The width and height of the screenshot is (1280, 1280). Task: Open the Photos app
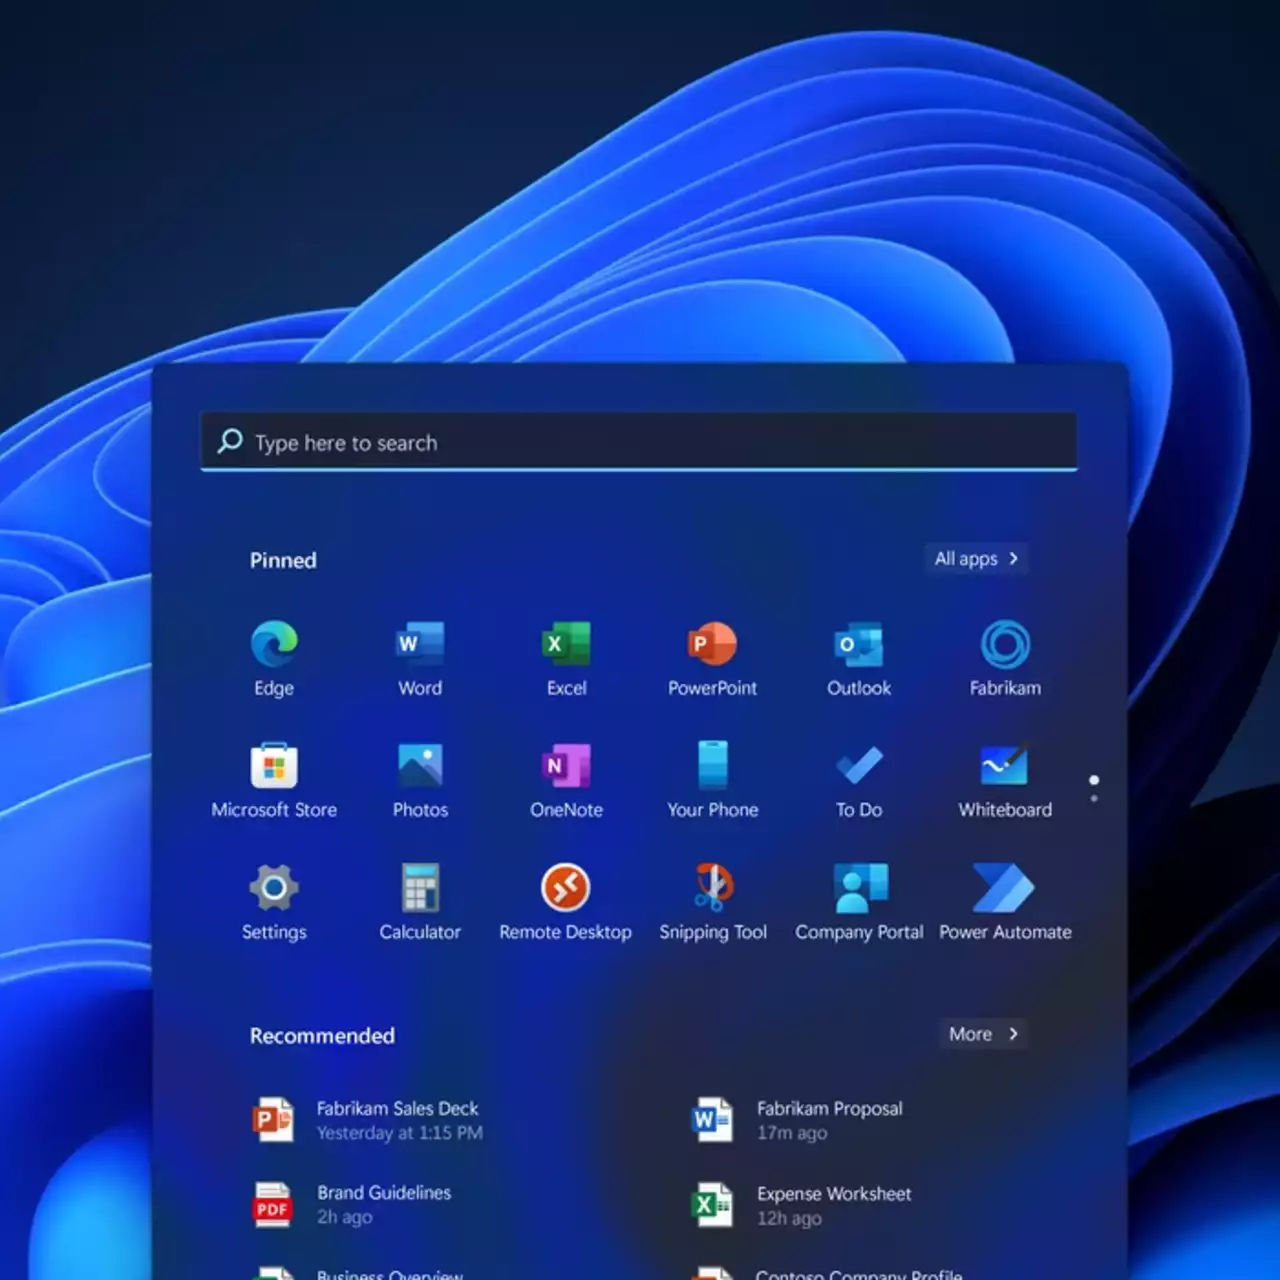click(420, 780)
